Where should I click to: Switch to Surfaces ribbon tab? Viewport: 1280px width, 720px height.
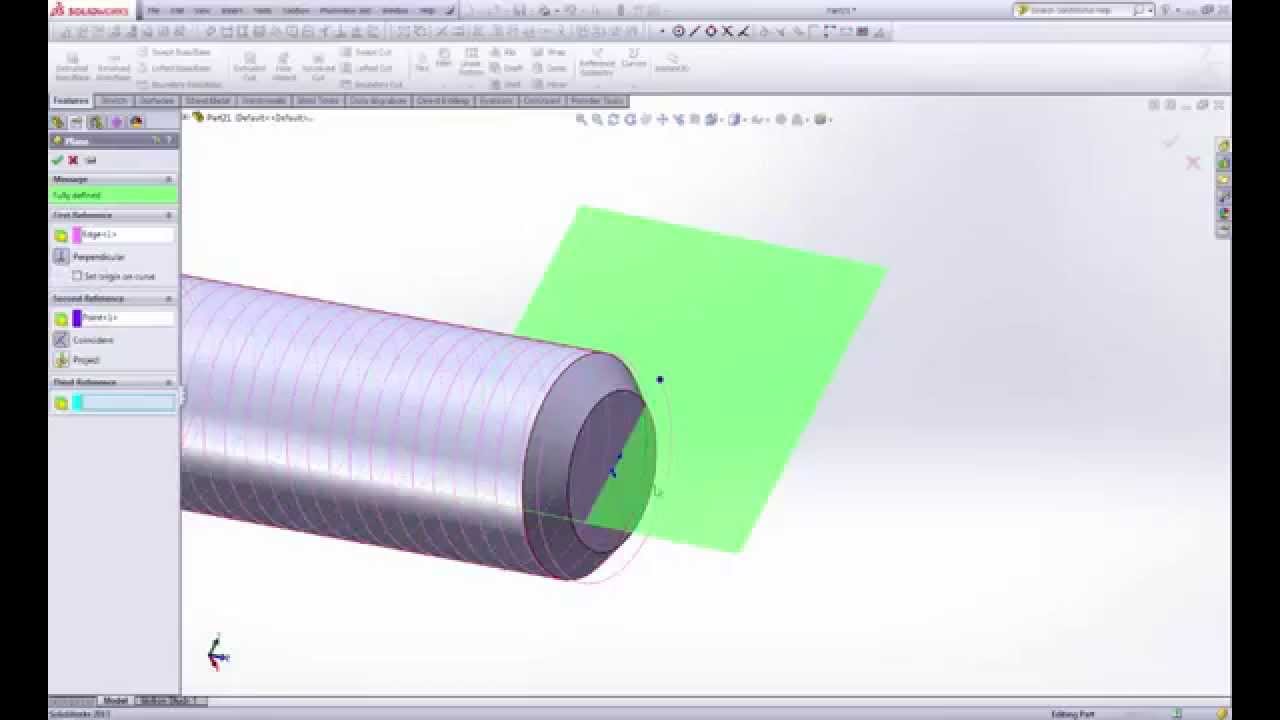157,101
